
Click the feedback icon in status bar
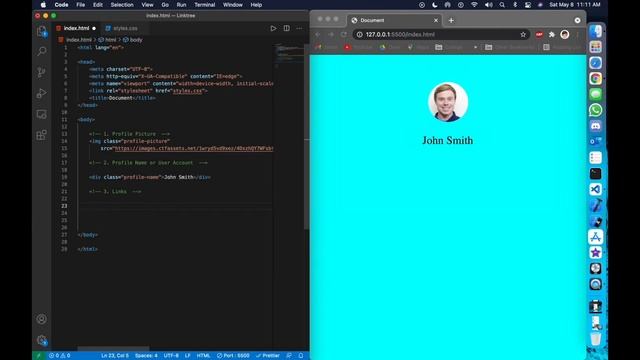click(289, 356)
